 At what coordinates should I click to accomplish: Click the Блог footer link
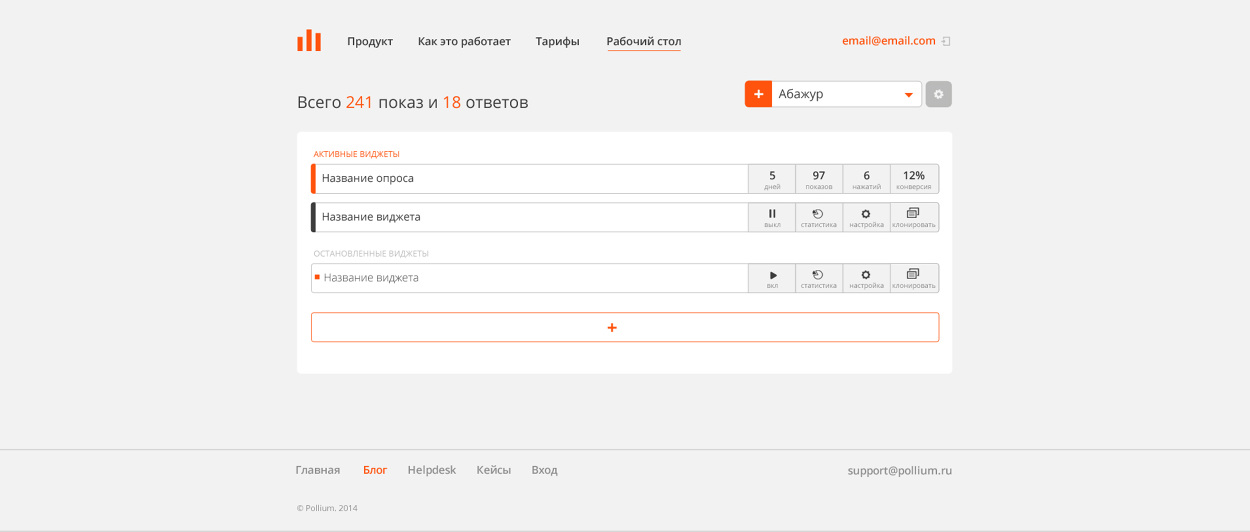point(375,470)
